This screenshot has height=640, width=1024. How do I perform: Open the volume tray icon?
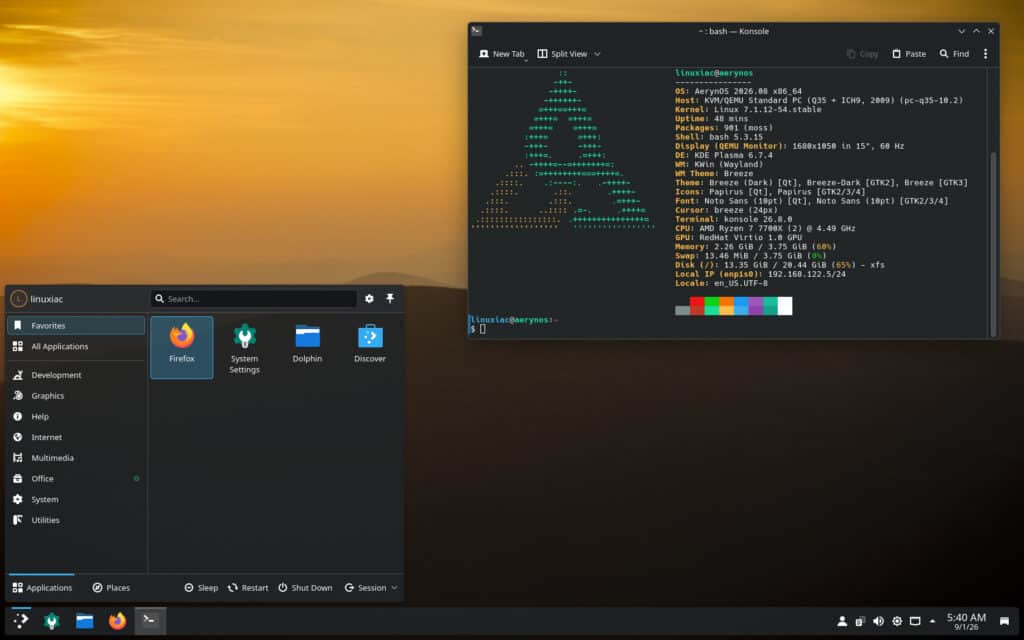[878, 621]
